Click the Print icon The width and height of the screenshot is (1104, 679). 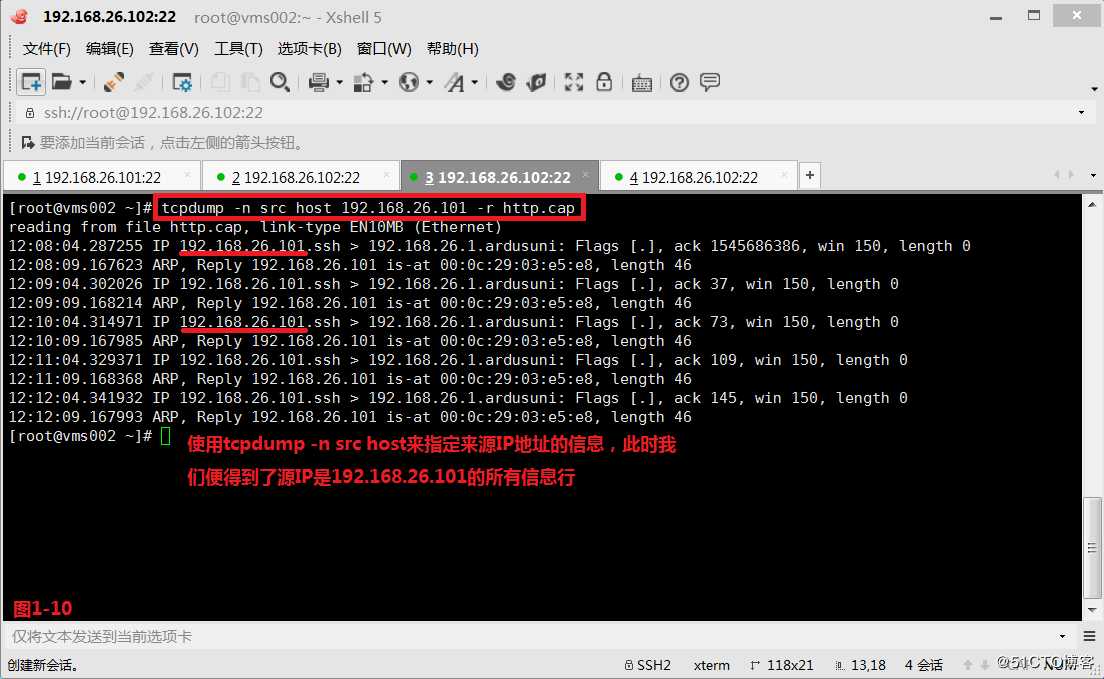click(319, 82)
